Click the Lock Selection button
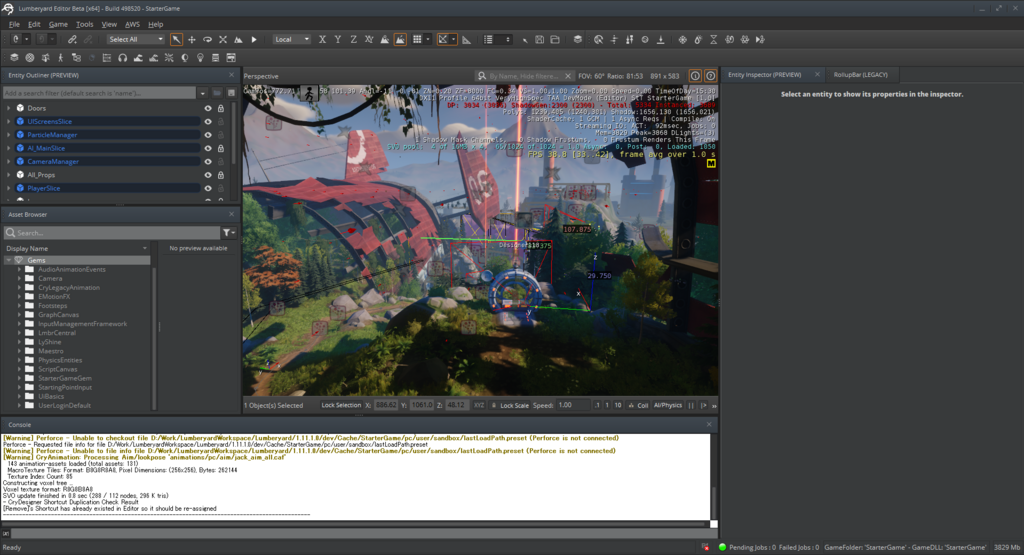This screenshot has width=1024, height=555. point(341,405)
